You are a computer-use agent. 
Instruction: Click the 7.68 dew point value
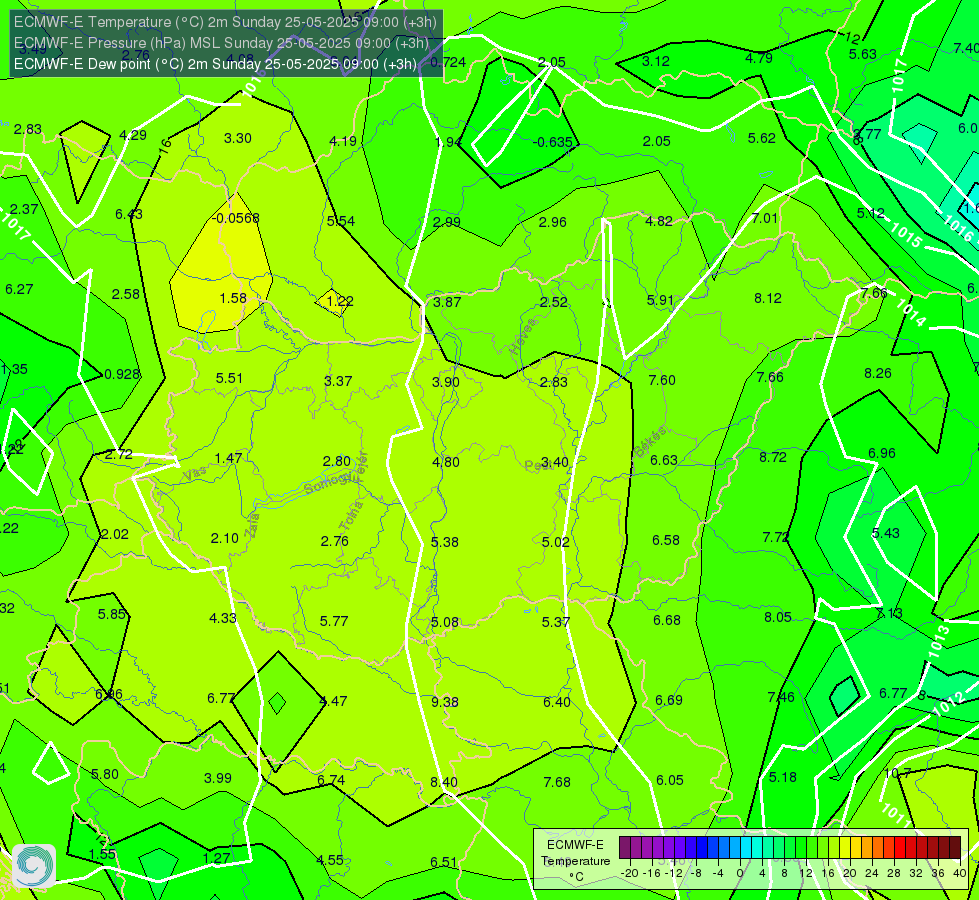[557, 782]
